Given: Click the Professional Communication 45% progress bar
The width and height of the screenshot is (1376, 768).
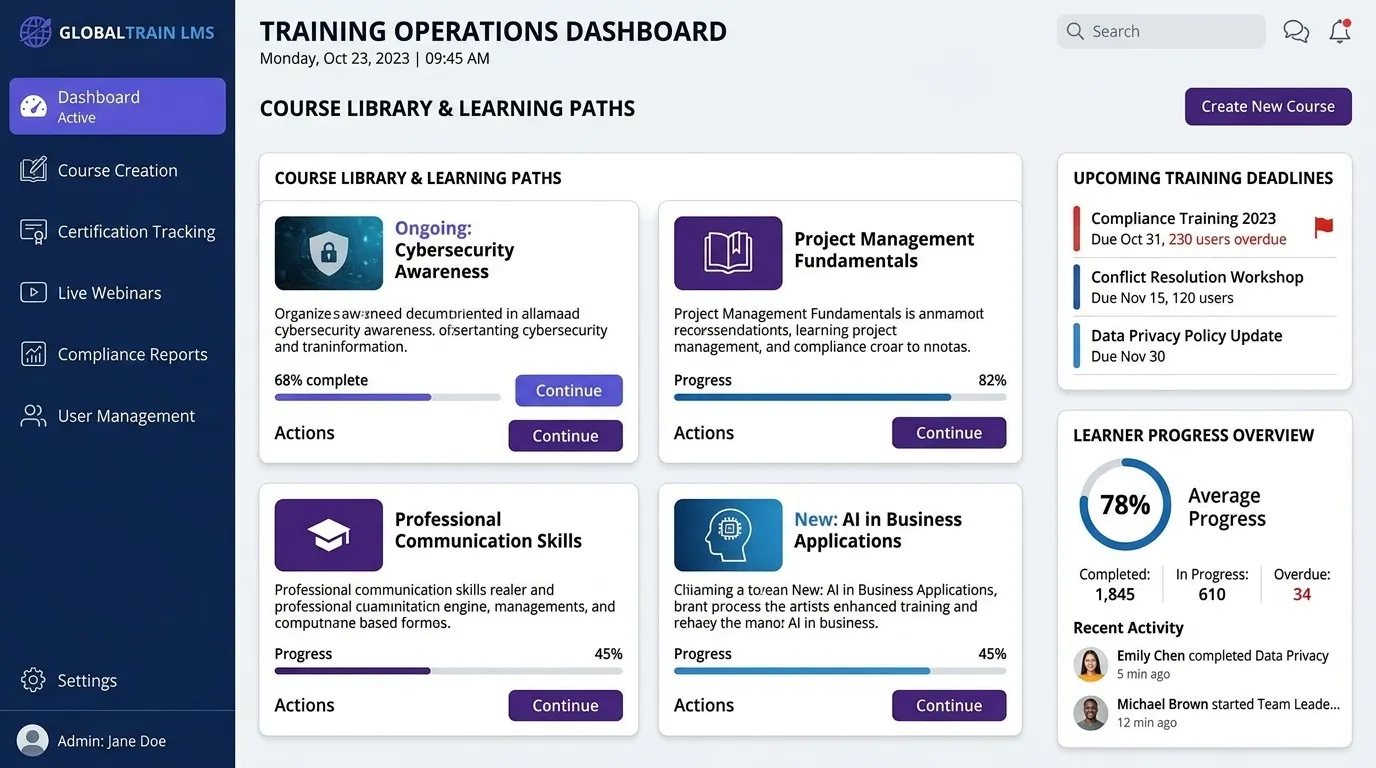Looking at the screenshot, I should click(448, 671).
